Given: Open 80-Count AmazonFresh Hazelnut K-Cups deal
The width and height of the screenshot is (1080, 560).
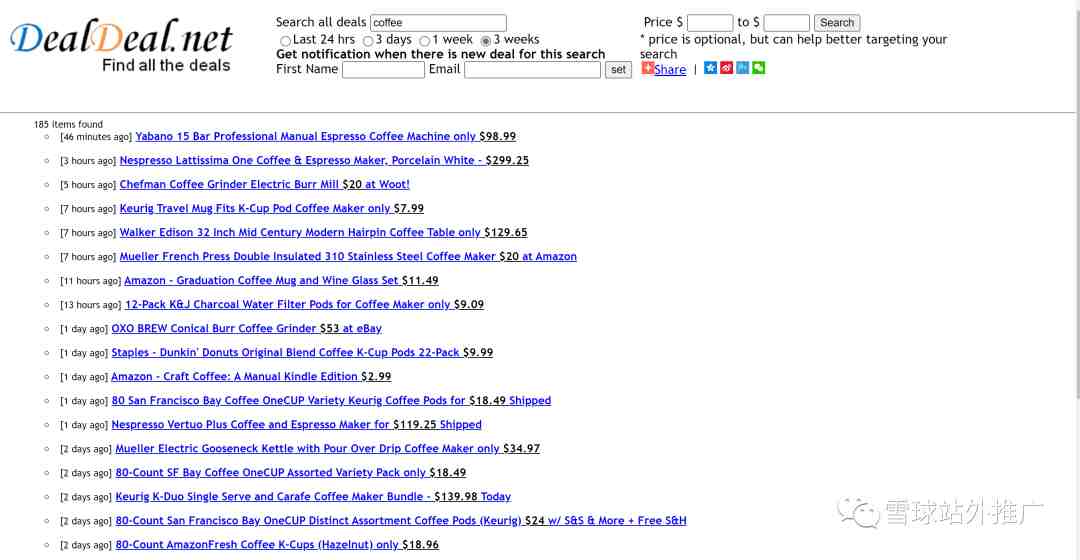Looking at the screenshot, I should click(277, 545).
